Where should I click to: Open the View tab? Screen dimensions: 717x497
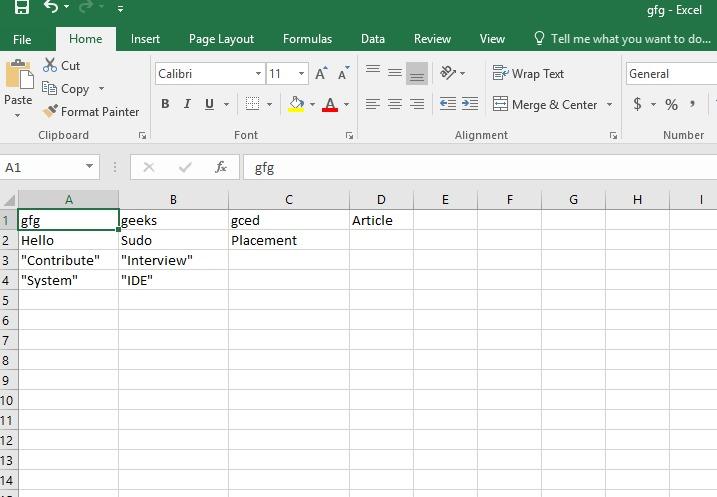coord(492,39)
